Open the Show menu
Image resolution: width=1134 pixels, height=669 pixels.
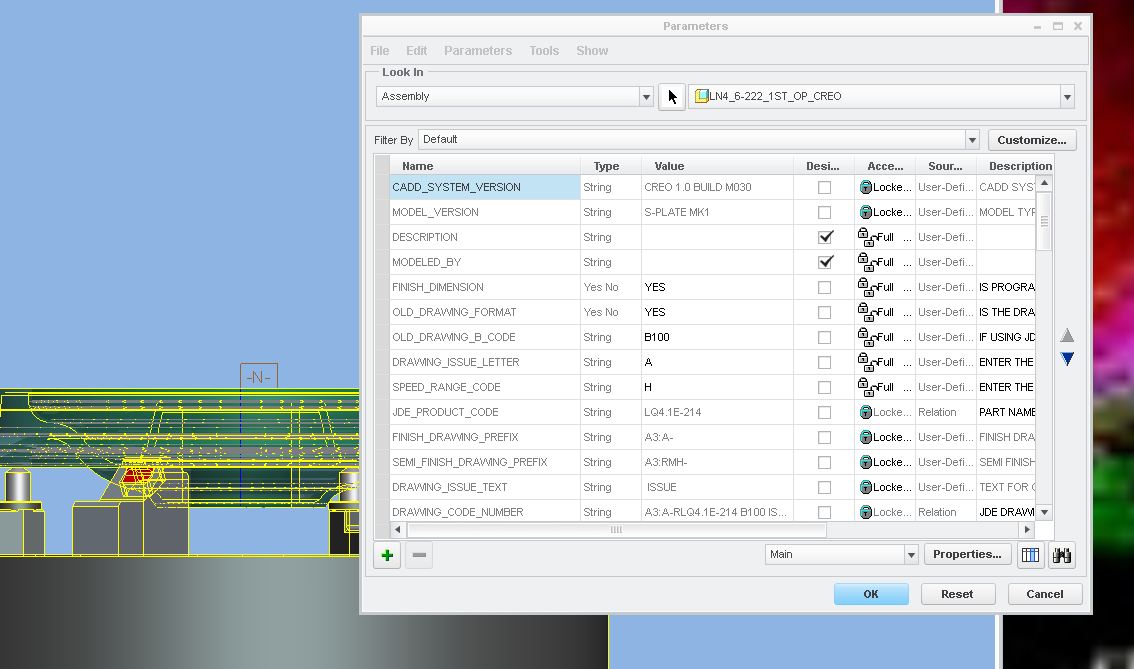pyautogui.click(x=592, y=51)
